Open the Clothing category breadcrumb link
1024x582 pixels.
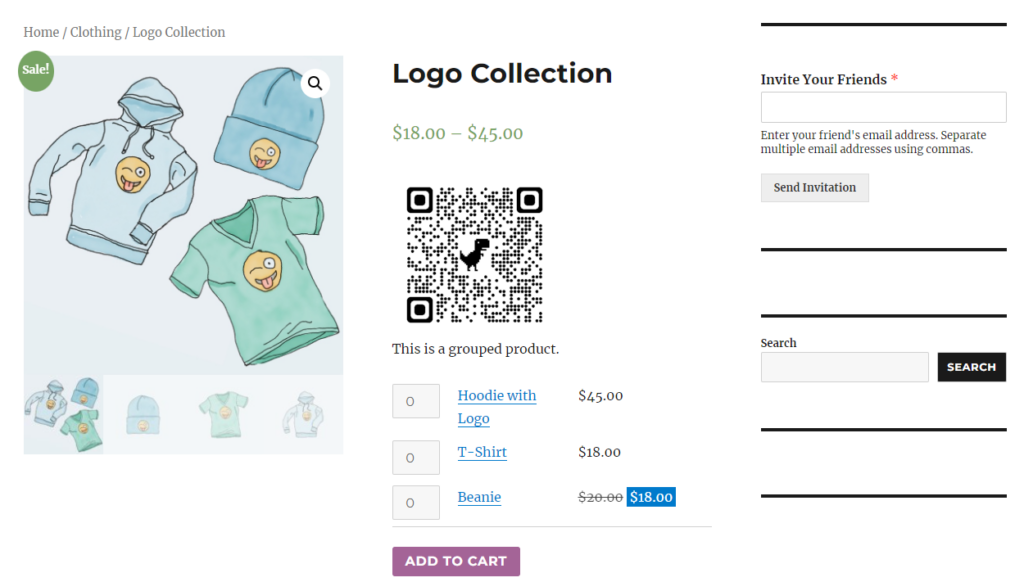95,32
